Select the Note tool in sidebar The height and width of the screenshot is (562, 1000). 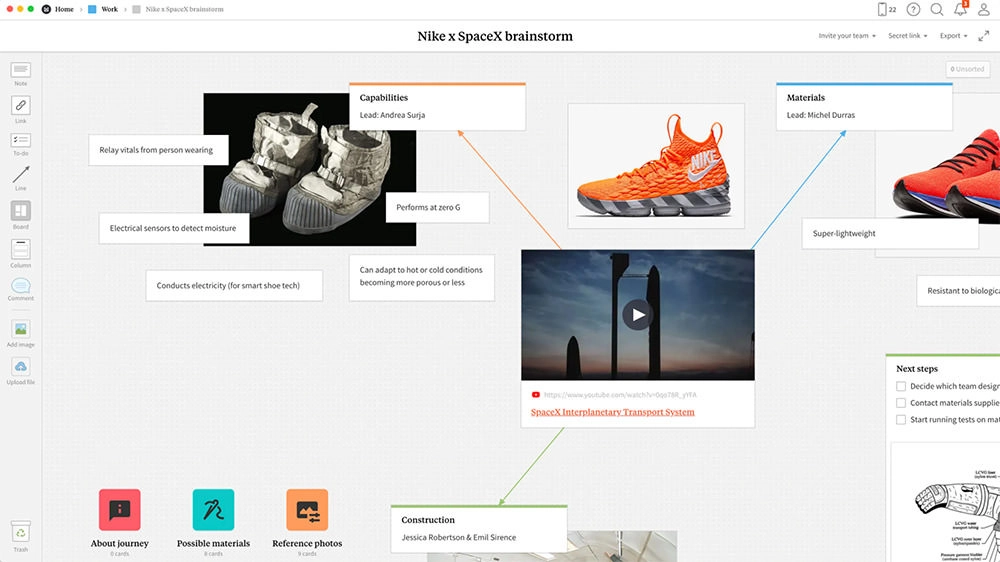(x=20, y=71)
